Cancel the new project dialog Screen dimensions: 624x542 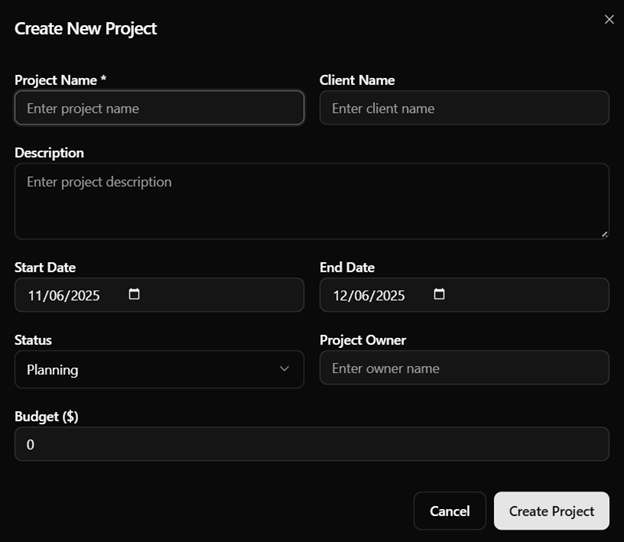pos(450,511)
